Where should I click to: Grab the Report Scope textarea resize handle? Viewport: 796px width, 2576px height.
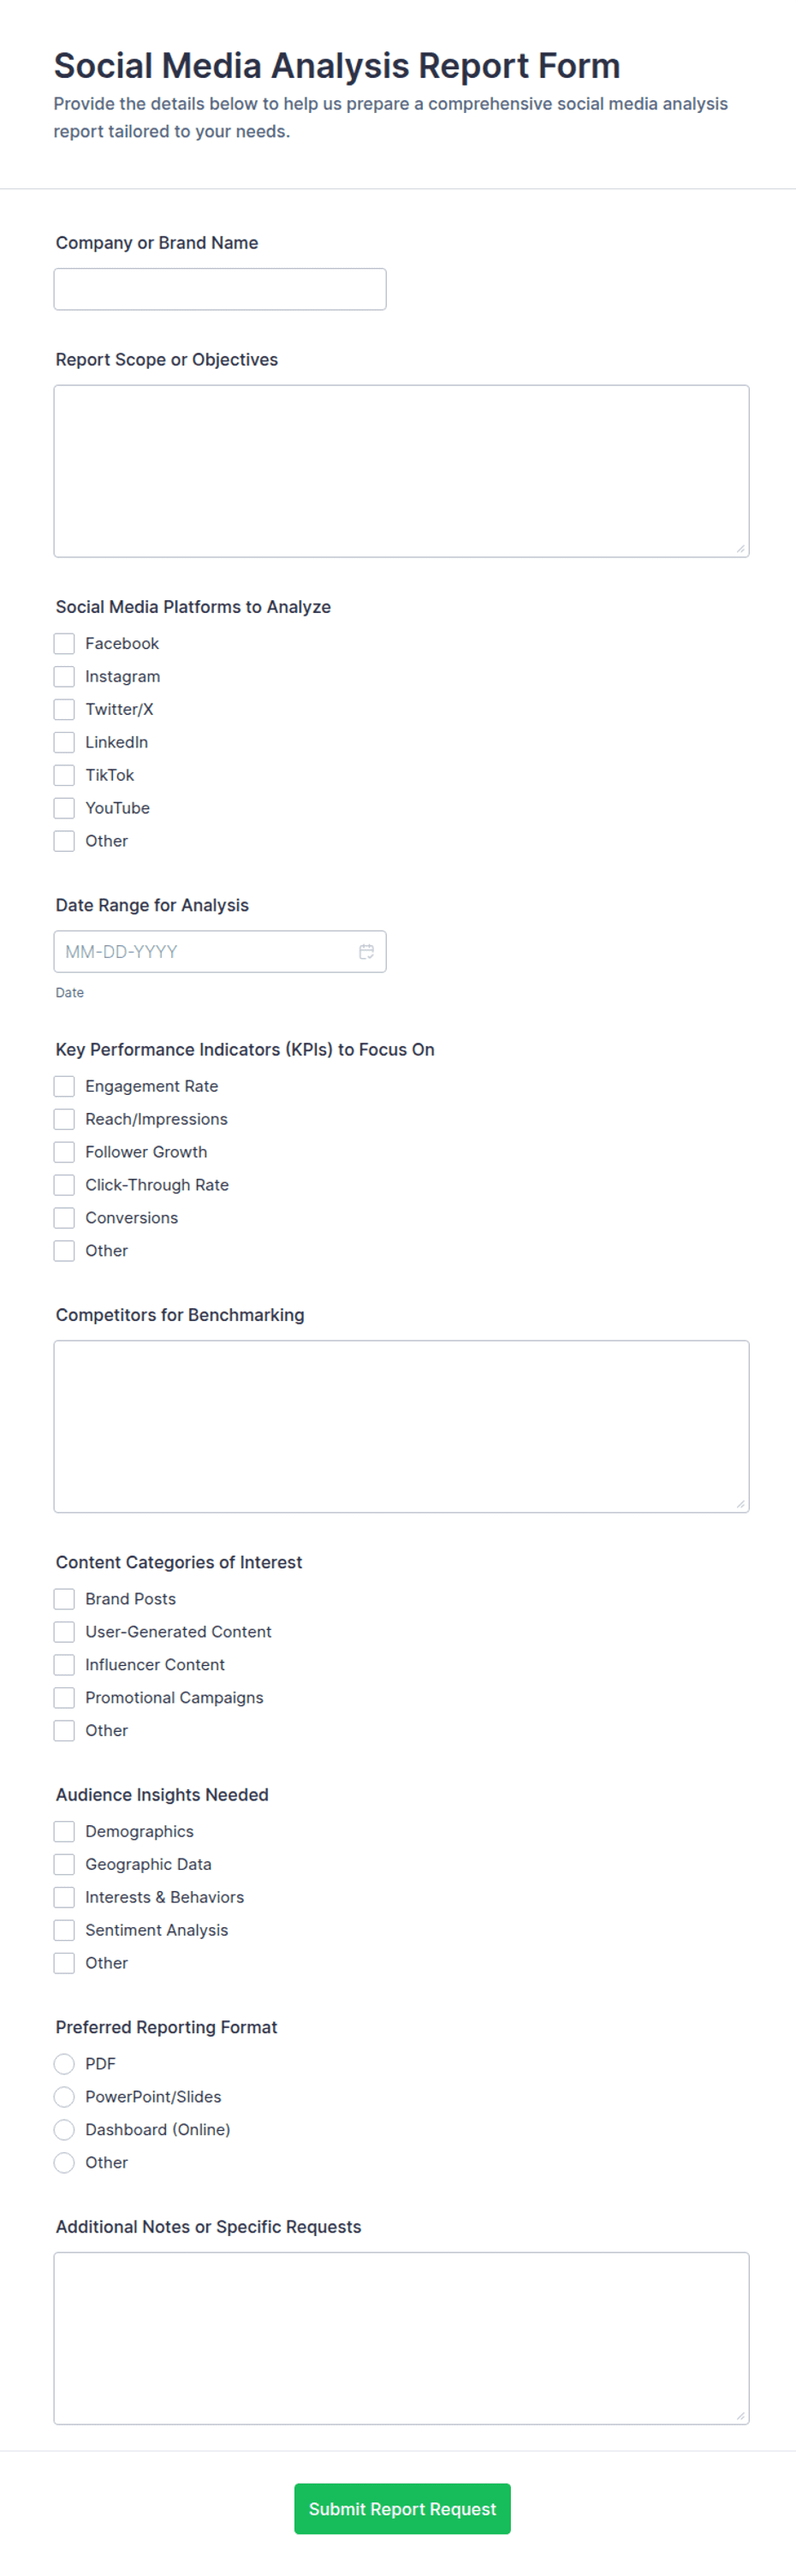pyautogui.click(x=741, y=548)
